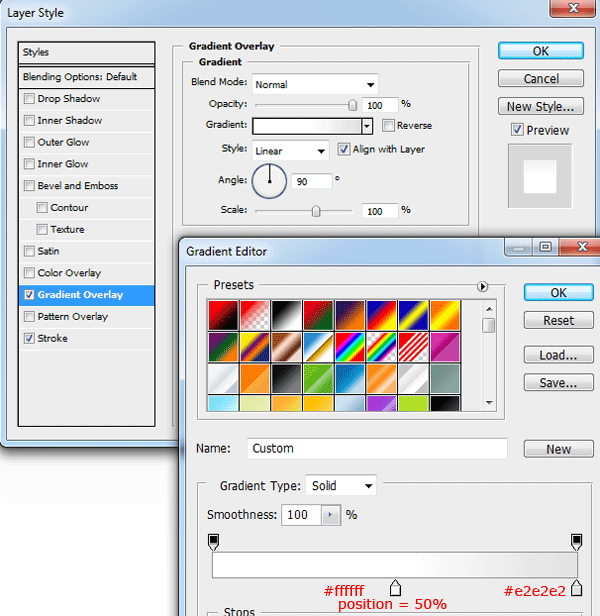This screenshot has width=600, height=616.
Task: Click the Angle dial control
Action: [270, 181]
